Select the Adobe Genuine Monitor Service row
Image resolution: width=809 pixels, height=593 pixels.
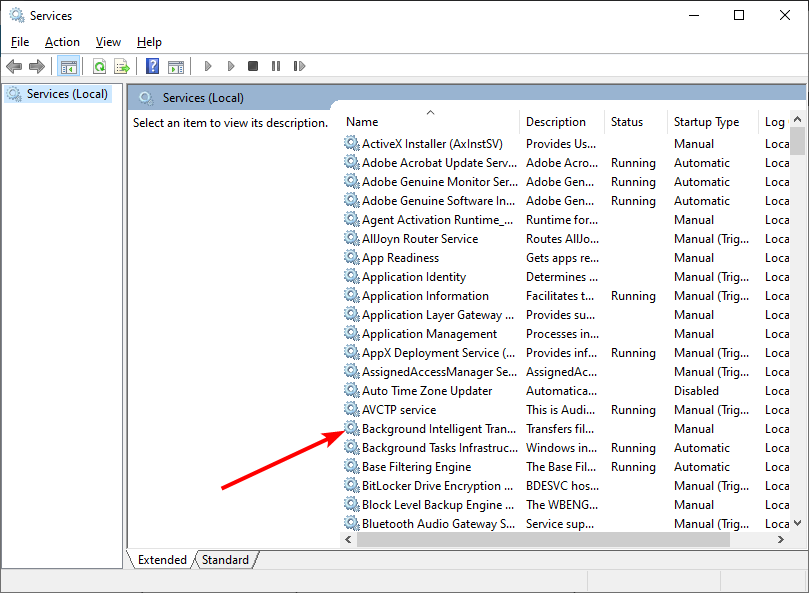565,182
